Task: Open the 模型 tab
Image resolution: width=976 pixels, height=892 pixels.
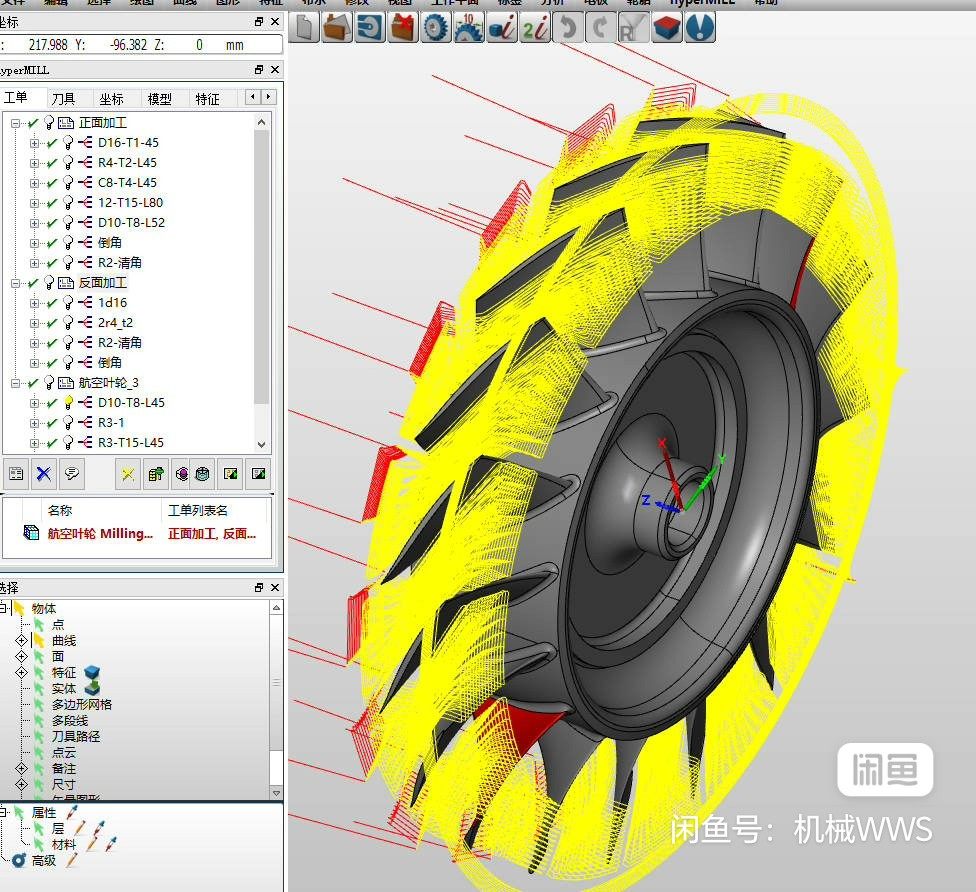Action: point(159,99)
